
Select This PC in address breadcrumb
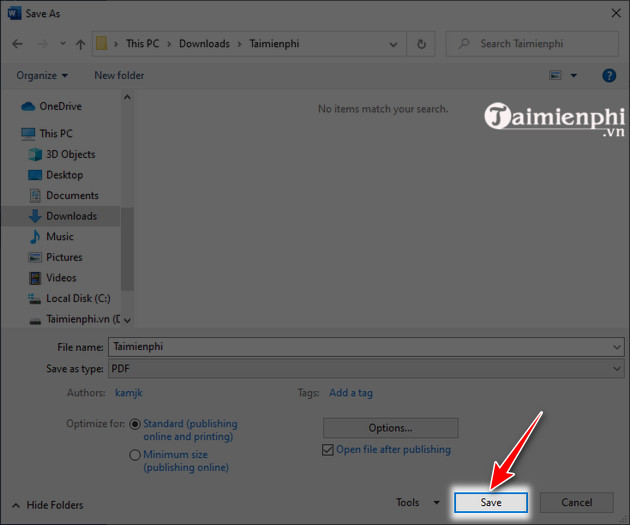tap(143, 43)
